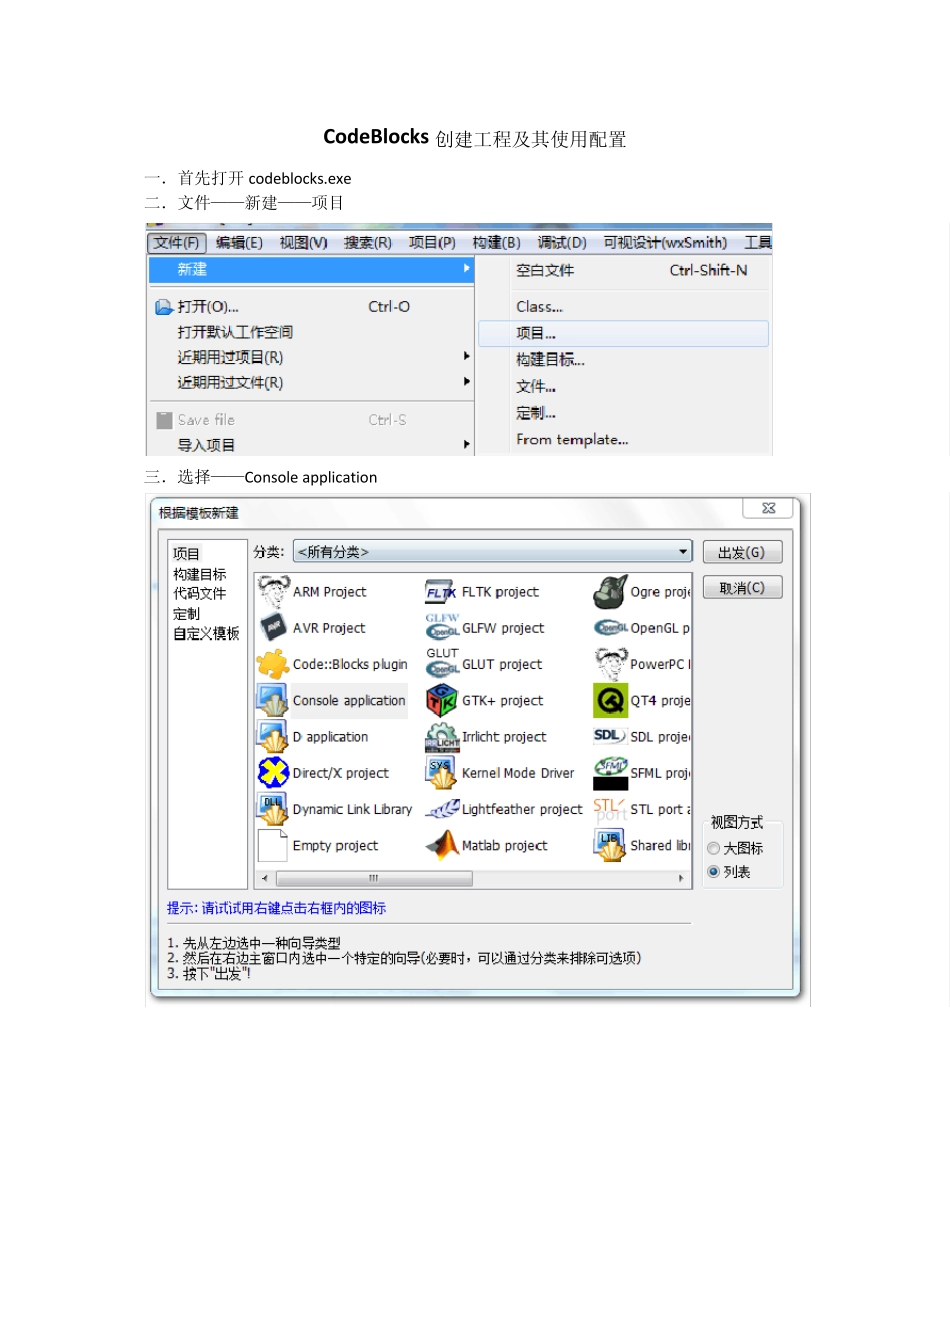Pick the D application icon
Image resolution: width=950 pixels, height=1344 pixels.
tap(273, 737)
